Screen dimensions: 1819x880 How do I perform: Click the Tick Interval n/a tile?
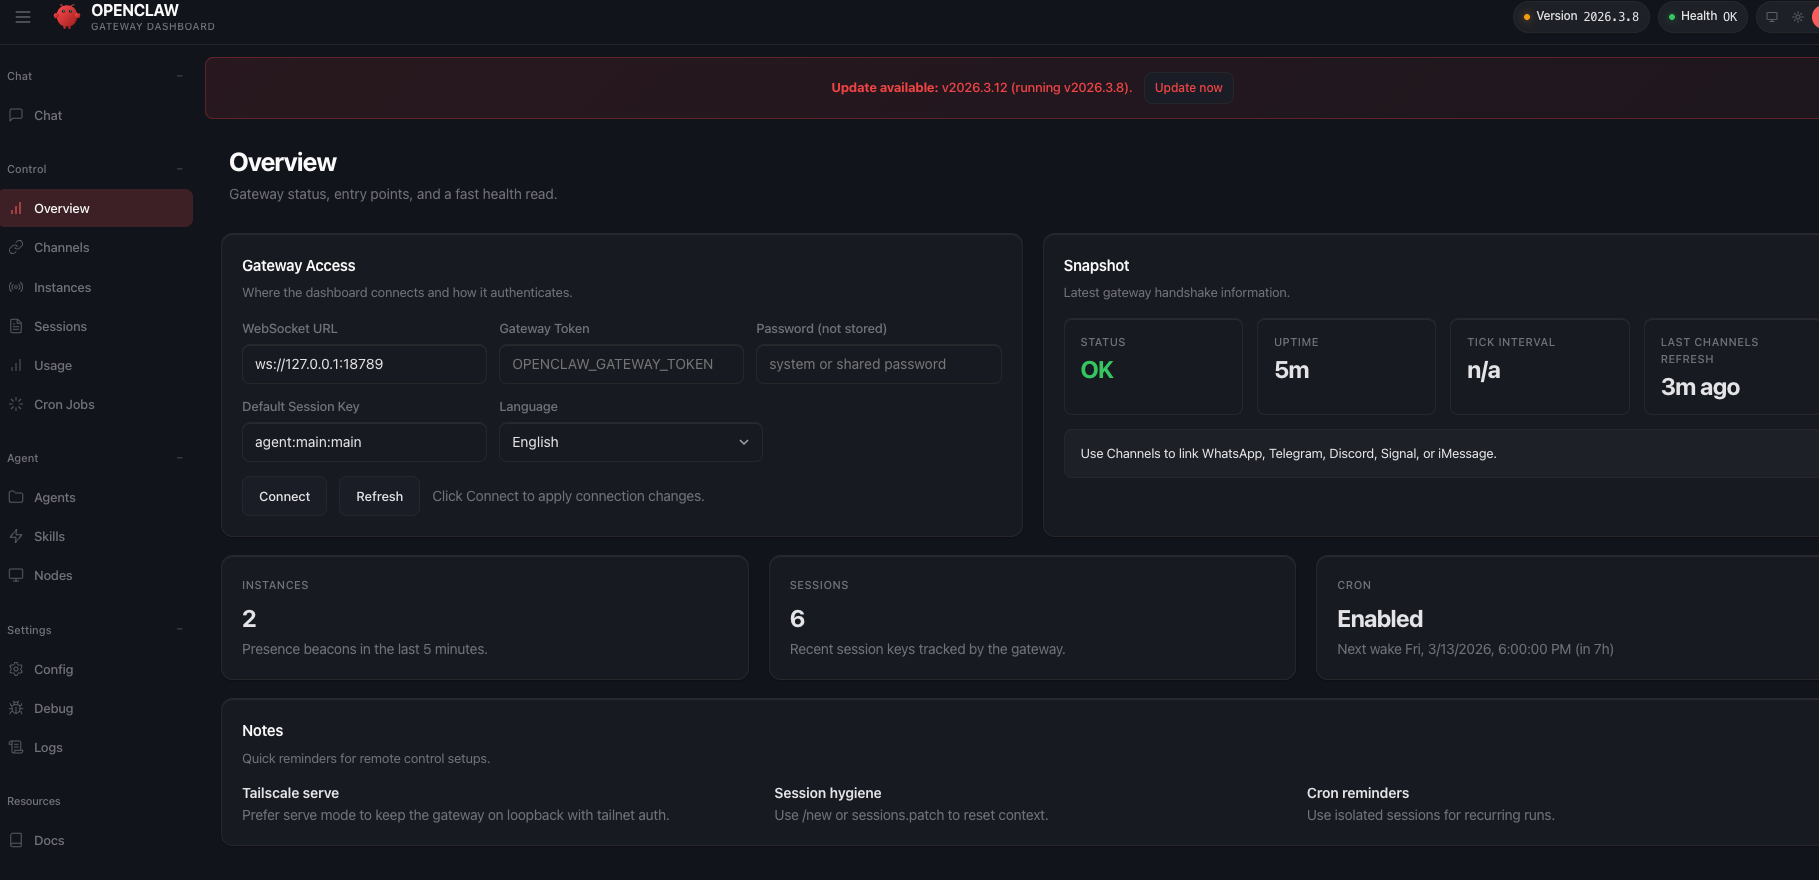(x=1540, y=366)
